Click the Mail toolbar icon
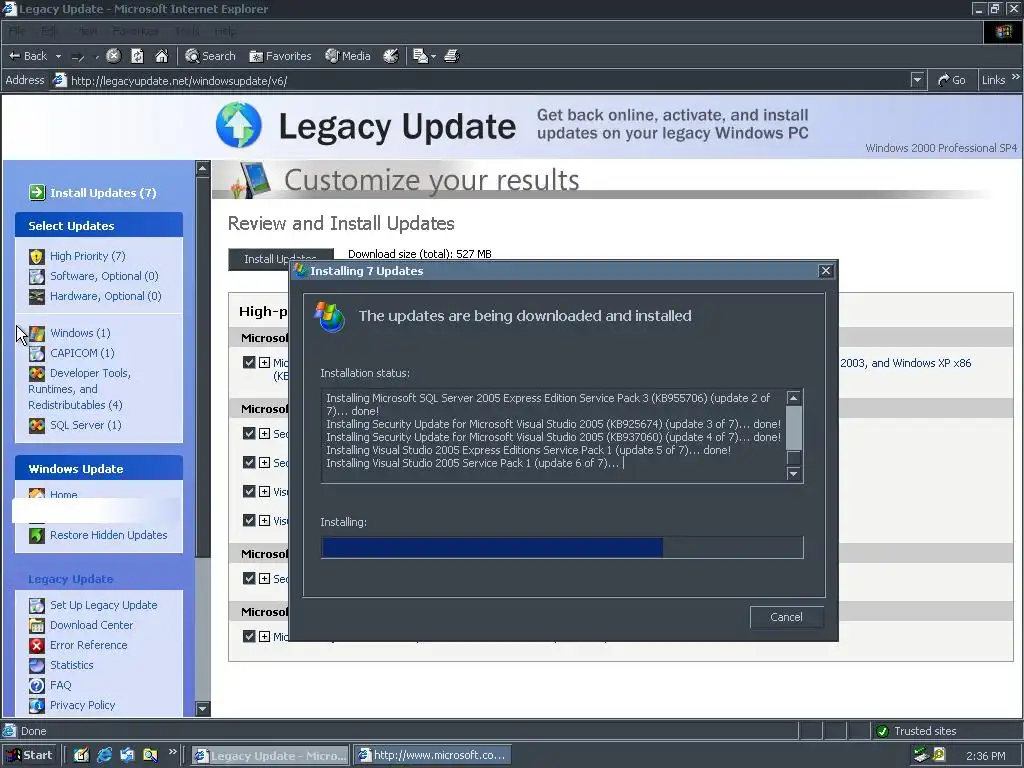 (420, 56)
